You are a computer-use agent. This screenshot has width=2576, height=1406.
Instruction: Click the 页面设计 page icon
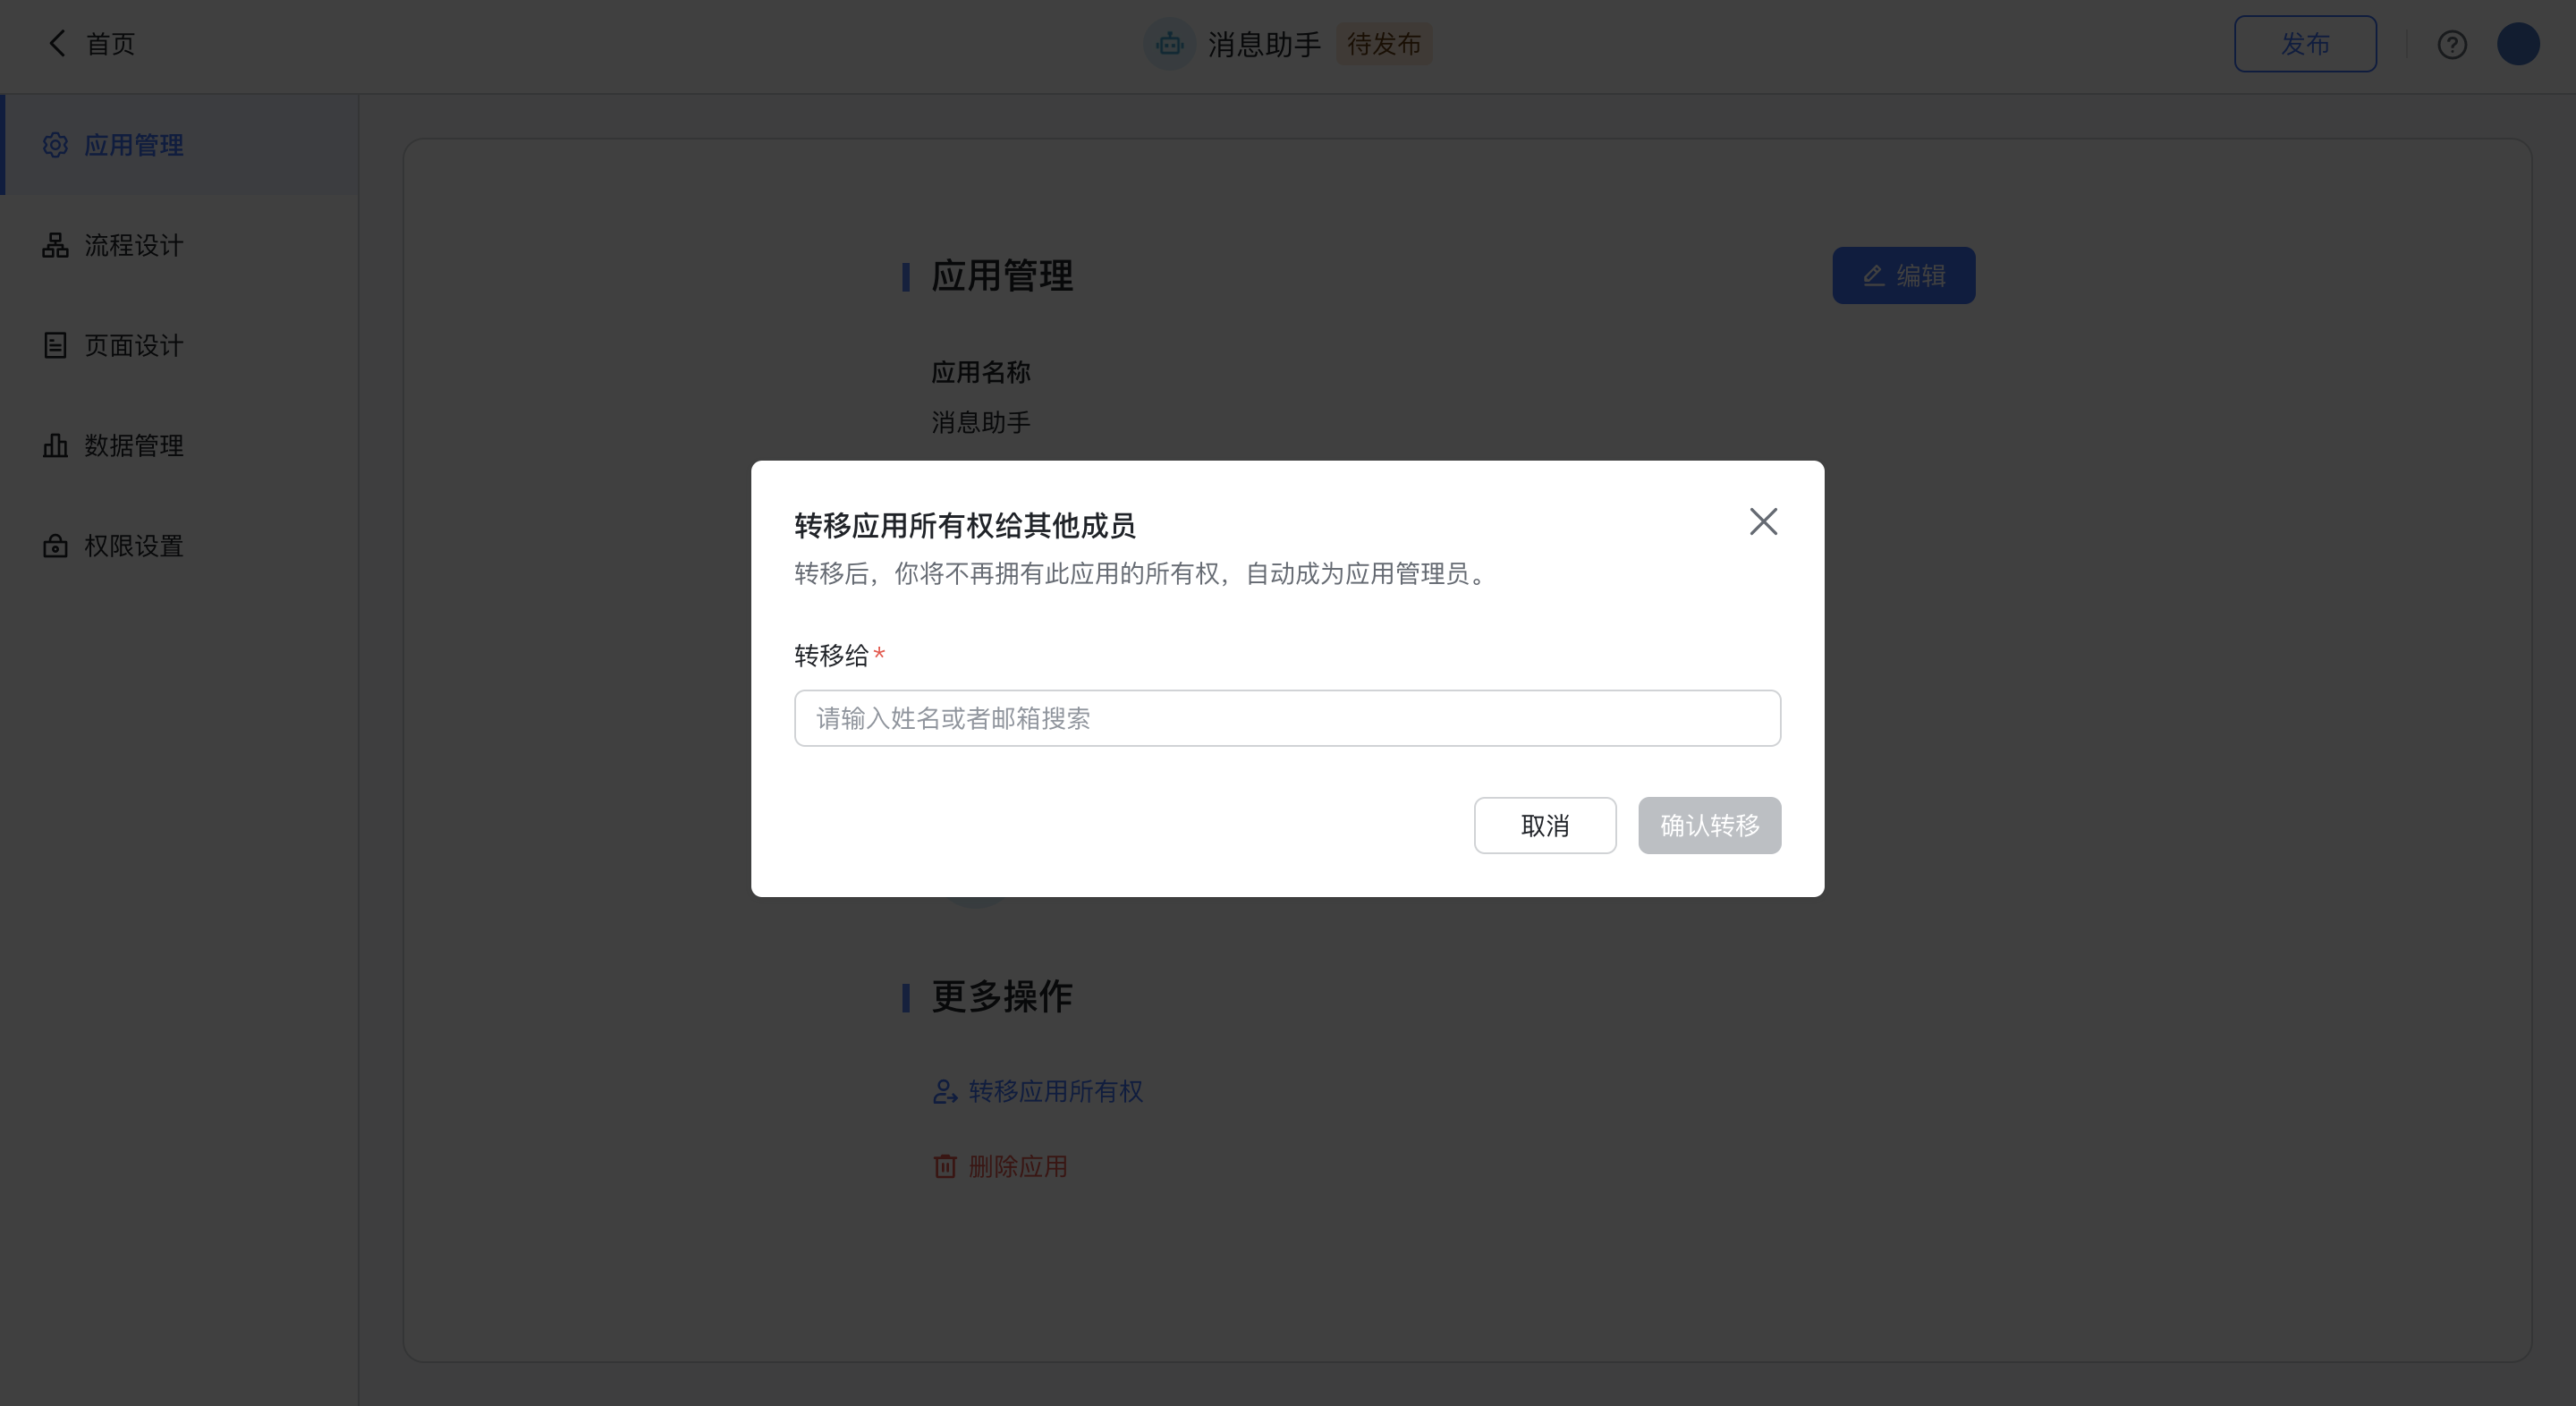click(x=55, y=345)
